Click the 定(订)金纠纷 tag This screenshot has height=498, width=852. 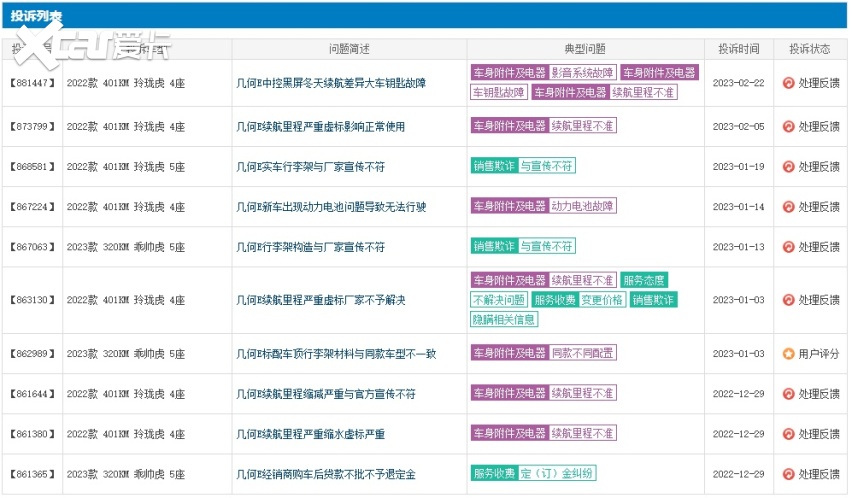(557, 473)
